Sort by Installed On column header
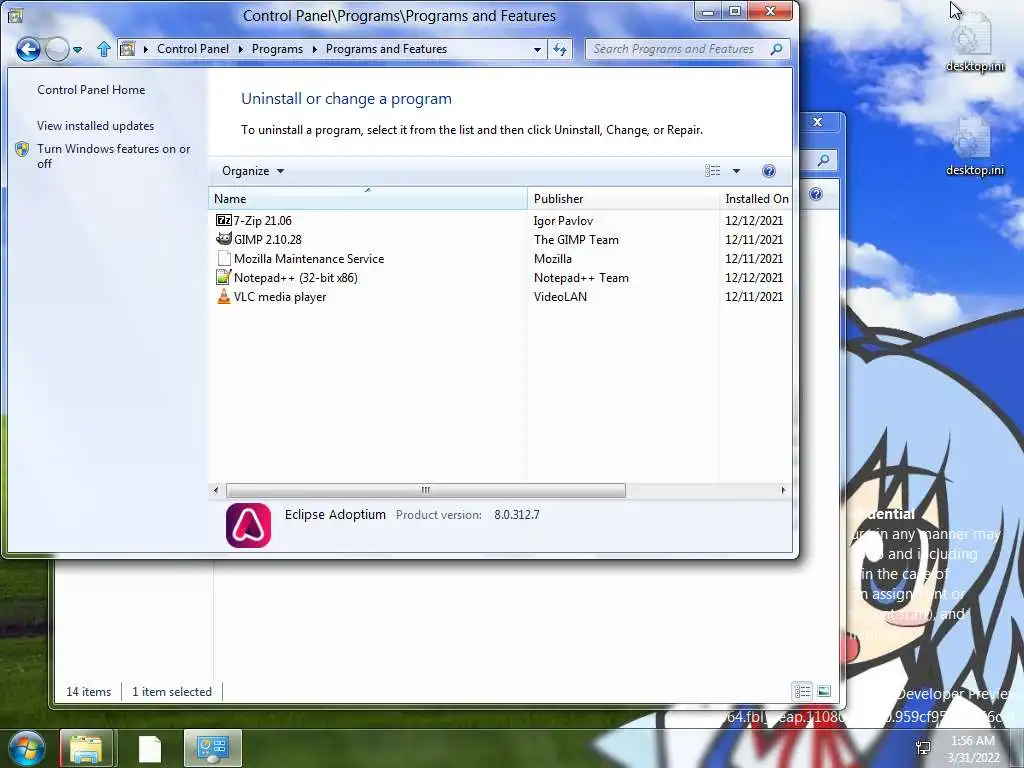 click(756, 199)
